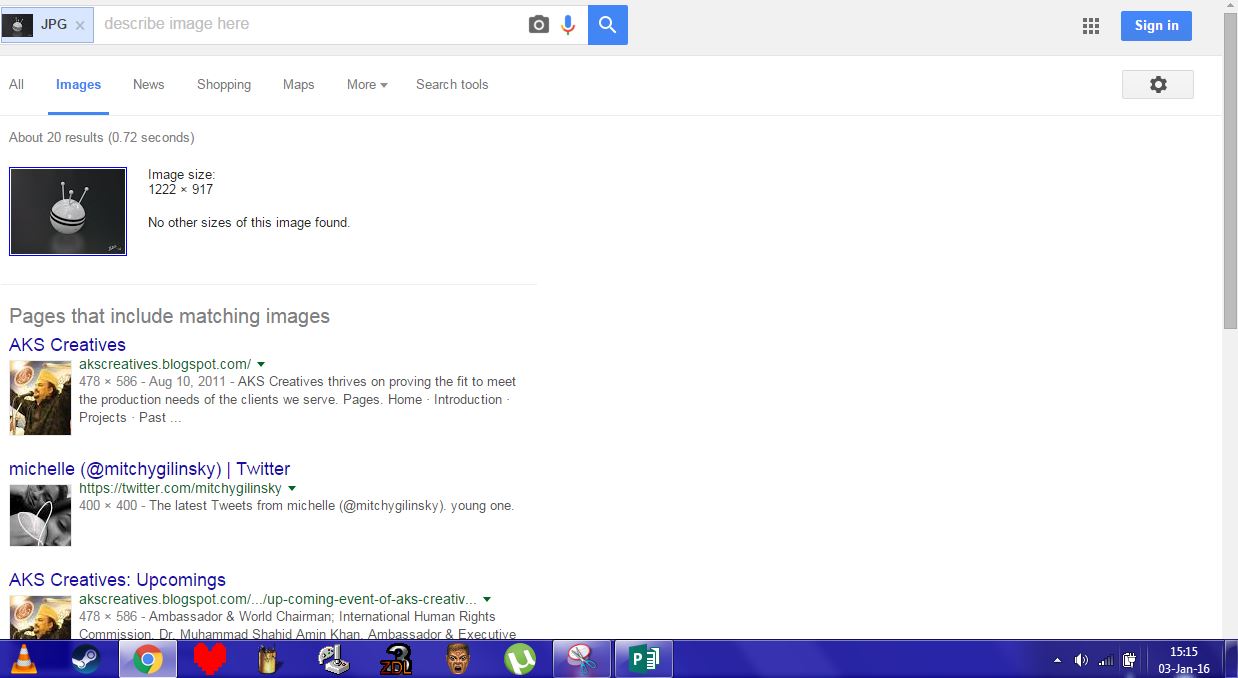Open Search tools options

coord(452,85)
